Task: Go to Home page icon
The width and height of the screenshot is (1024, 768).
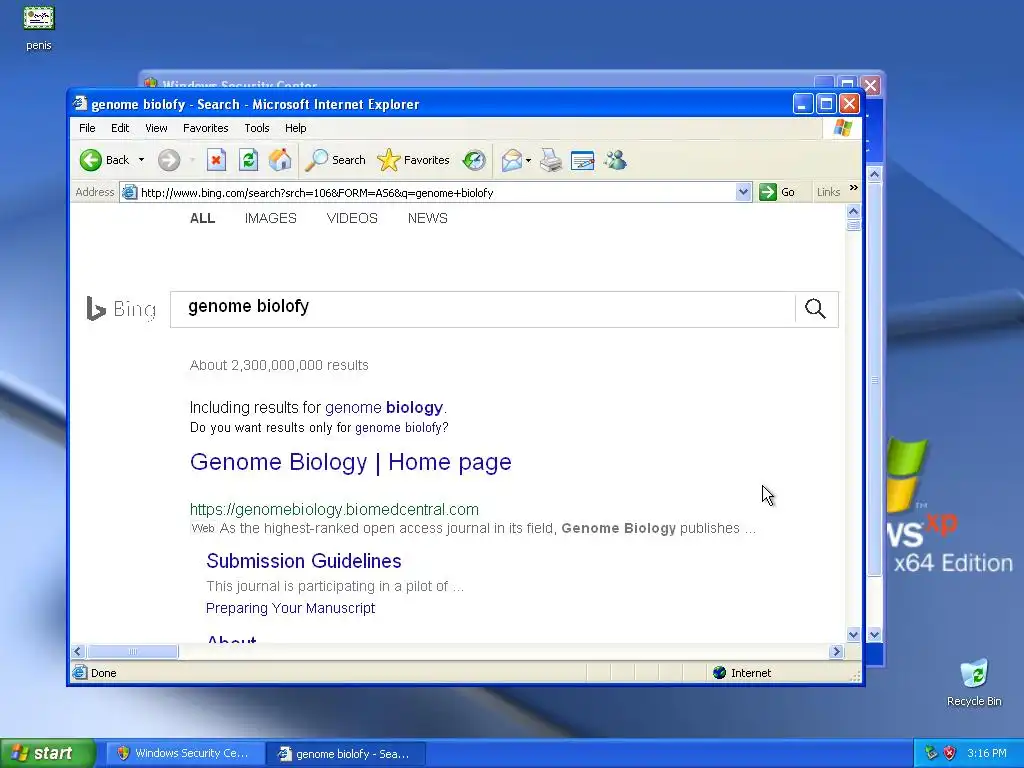Action: pyautogui.click(x=280, y=160)
